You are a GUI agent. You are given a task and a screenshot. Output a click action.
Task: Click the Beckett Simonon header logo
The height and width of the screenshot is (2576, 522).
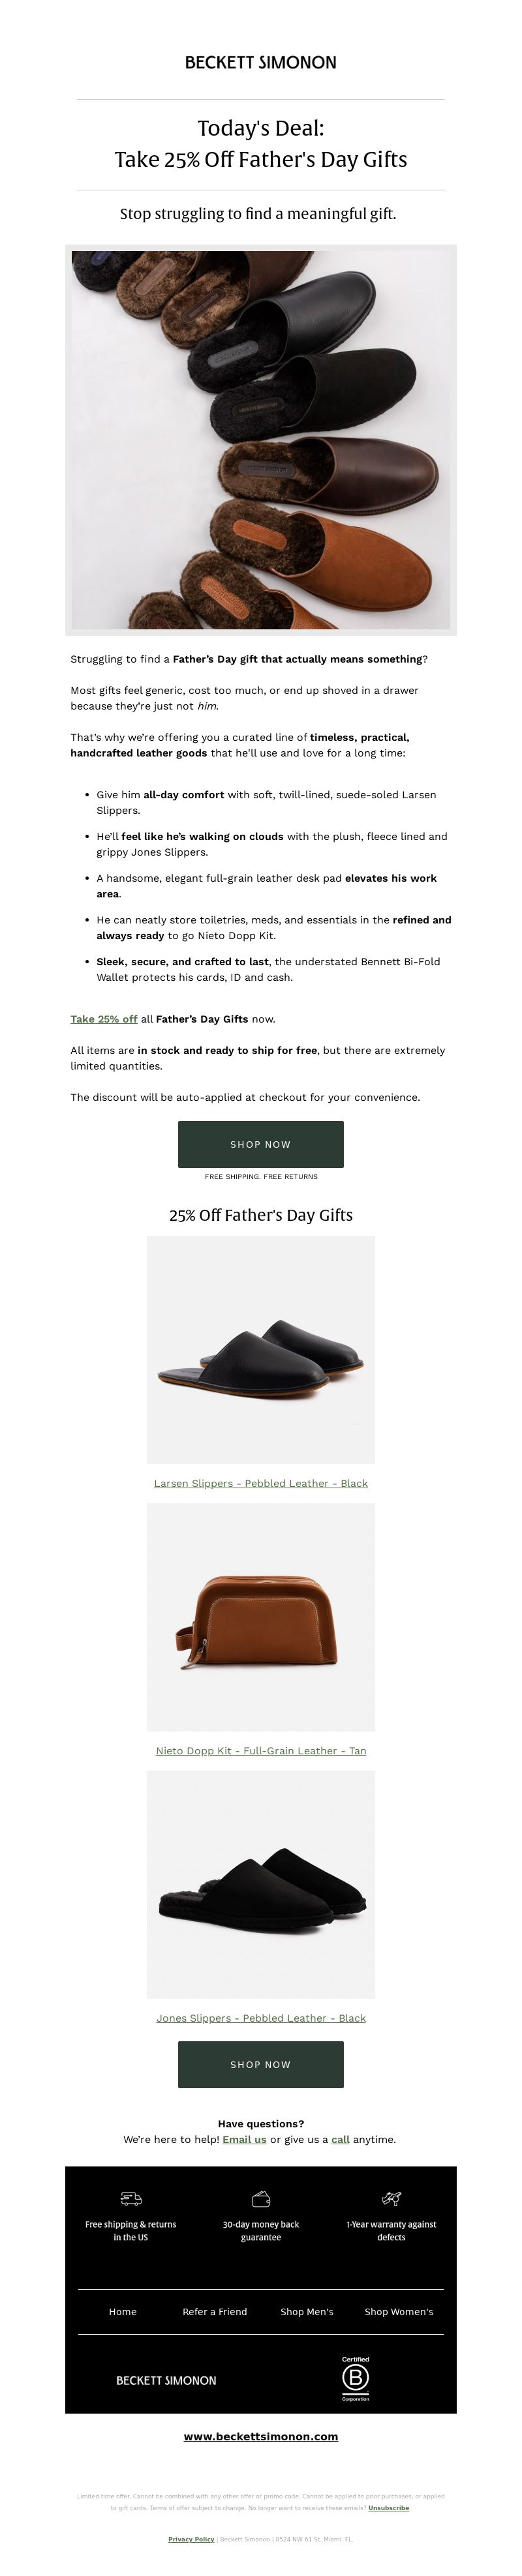(x=261, y=62)
